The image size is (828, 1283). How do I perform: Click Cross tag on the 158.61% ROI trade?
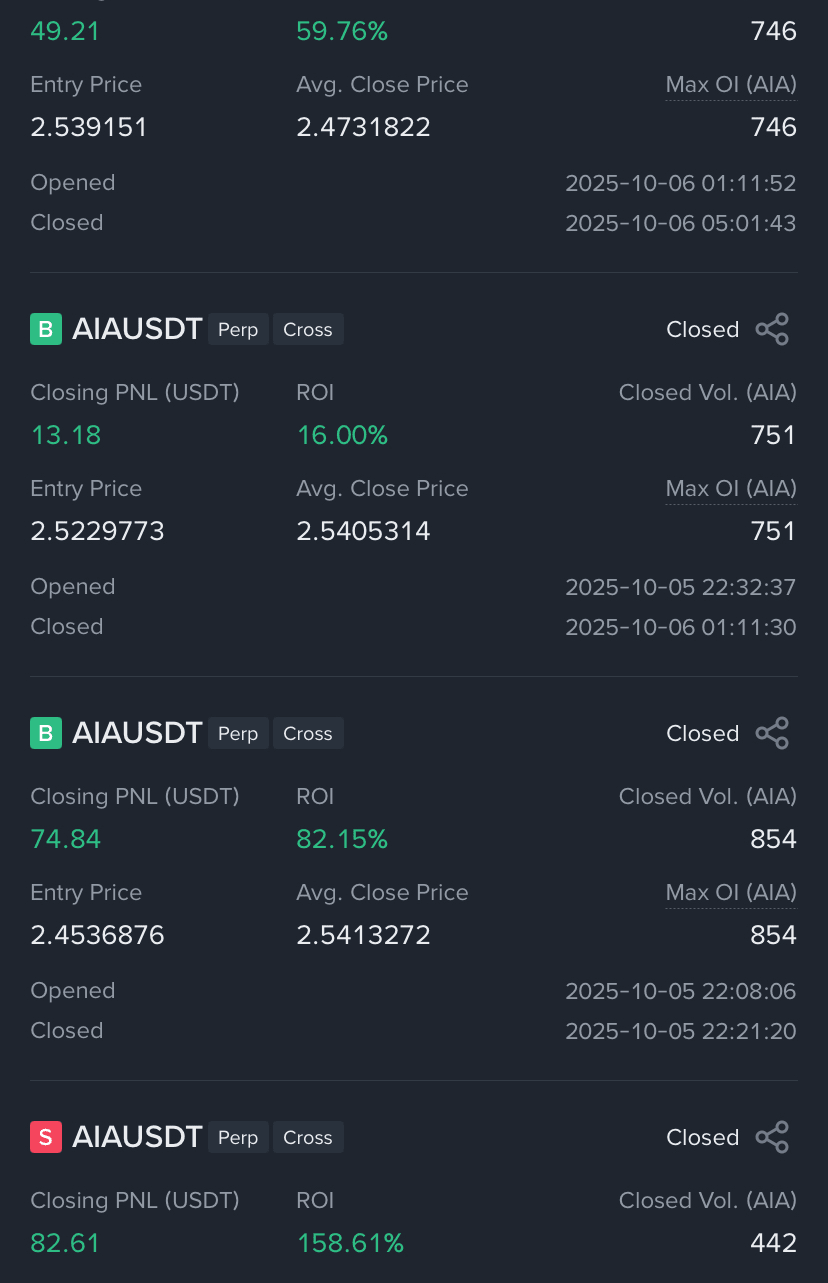tap(308, 1137)
